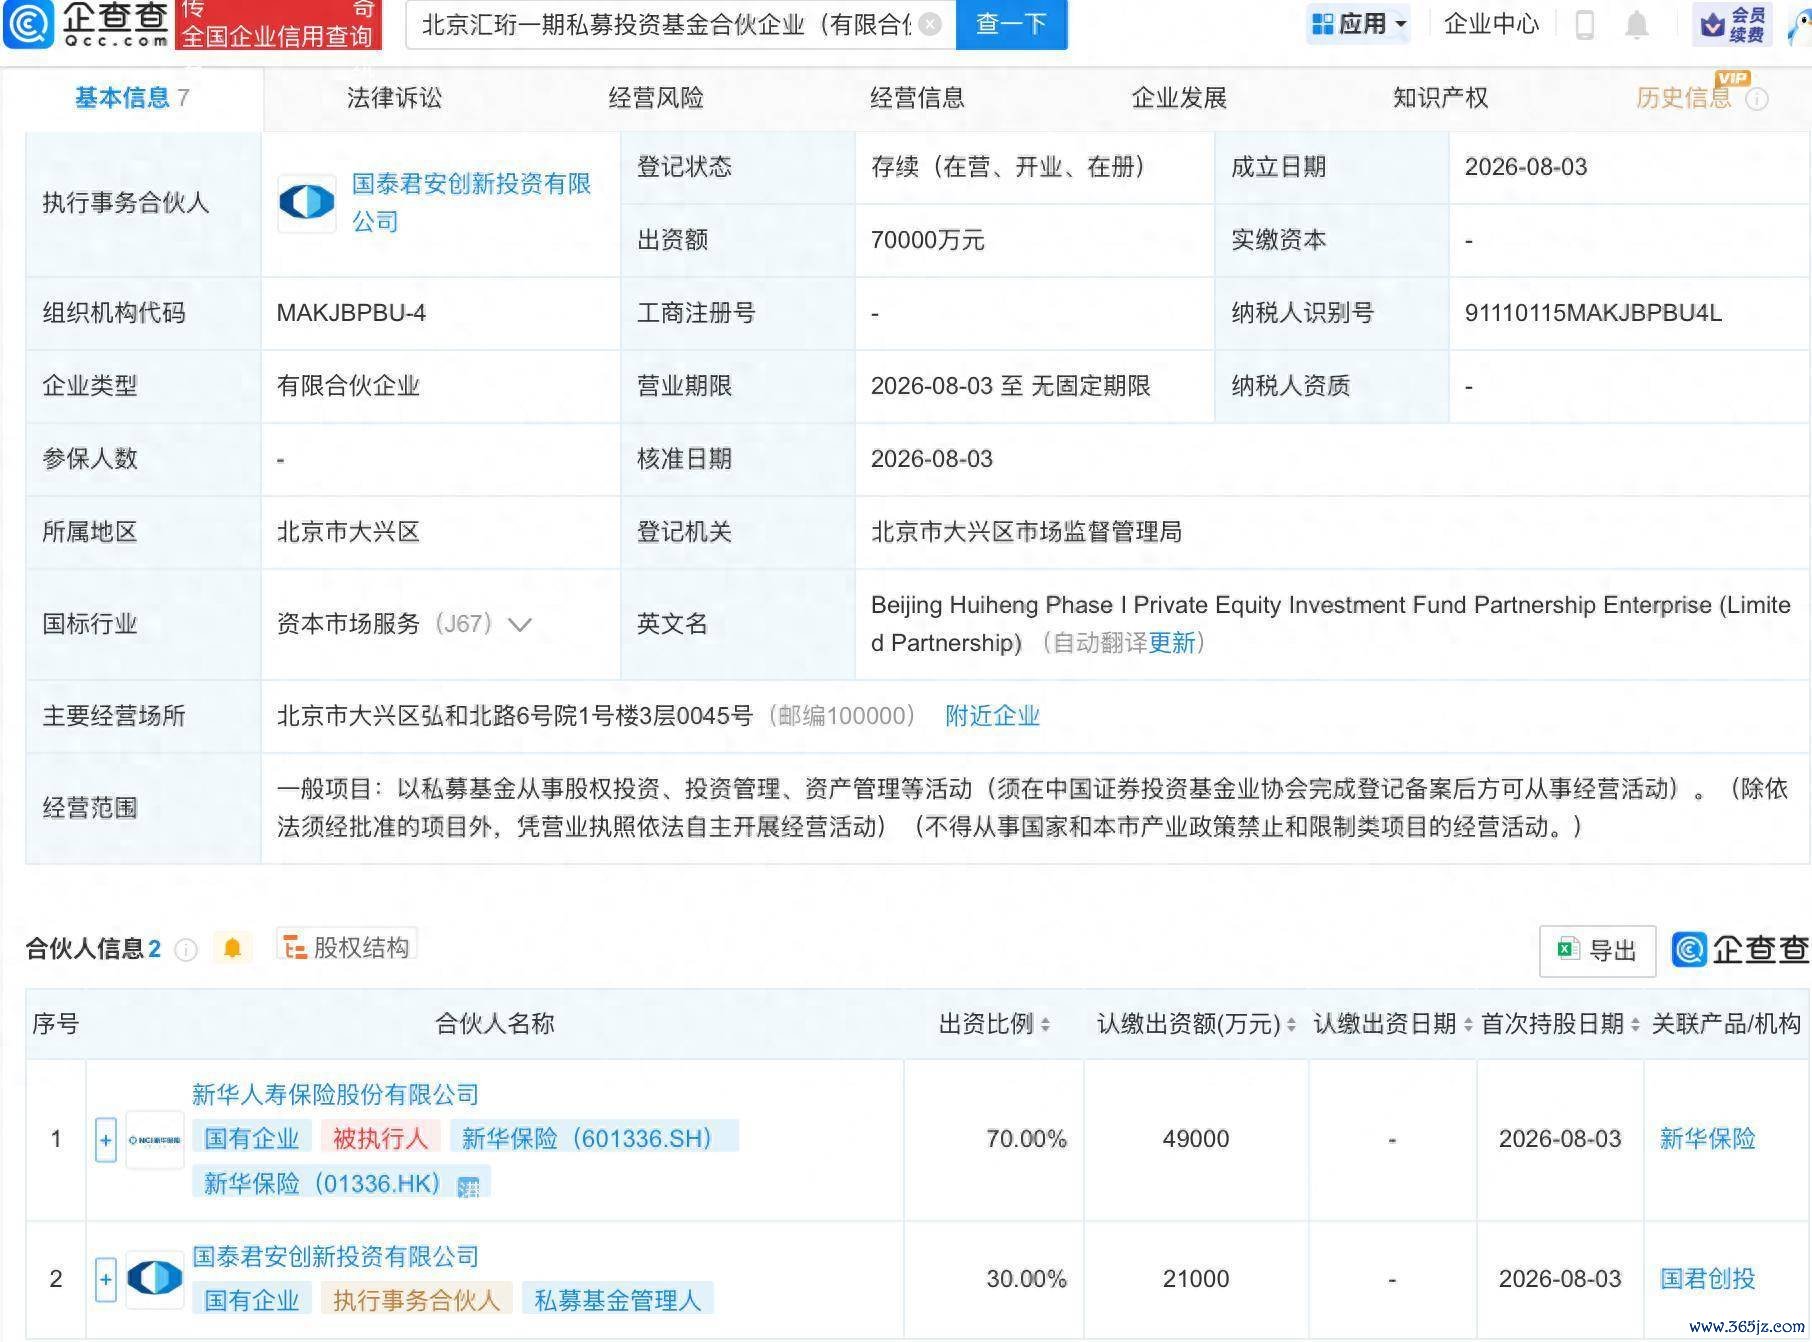Open the 股权结构 view

click(x=346, y=947)
